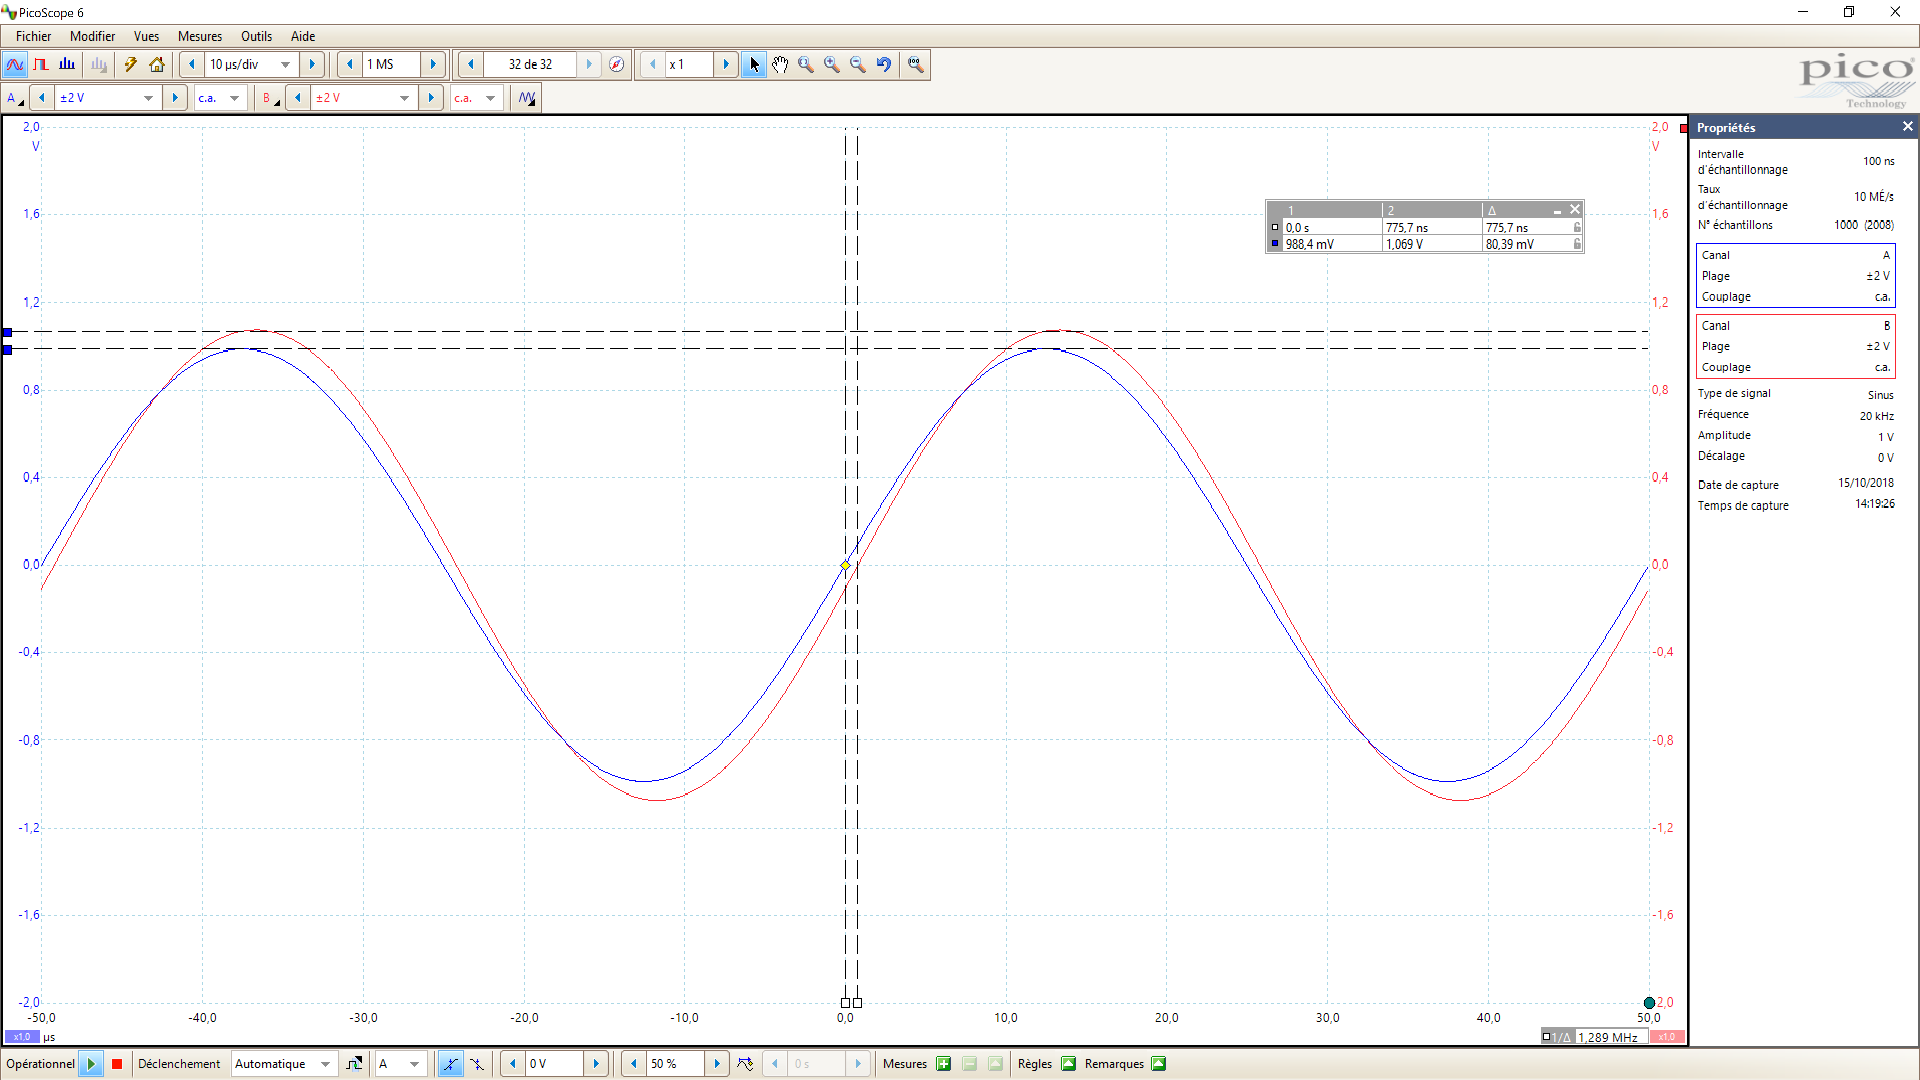Screen dimensions: 1920x1080
Task: Click the Channel B x1.0 axis scale button
Action: (x=1667, y=1037)
